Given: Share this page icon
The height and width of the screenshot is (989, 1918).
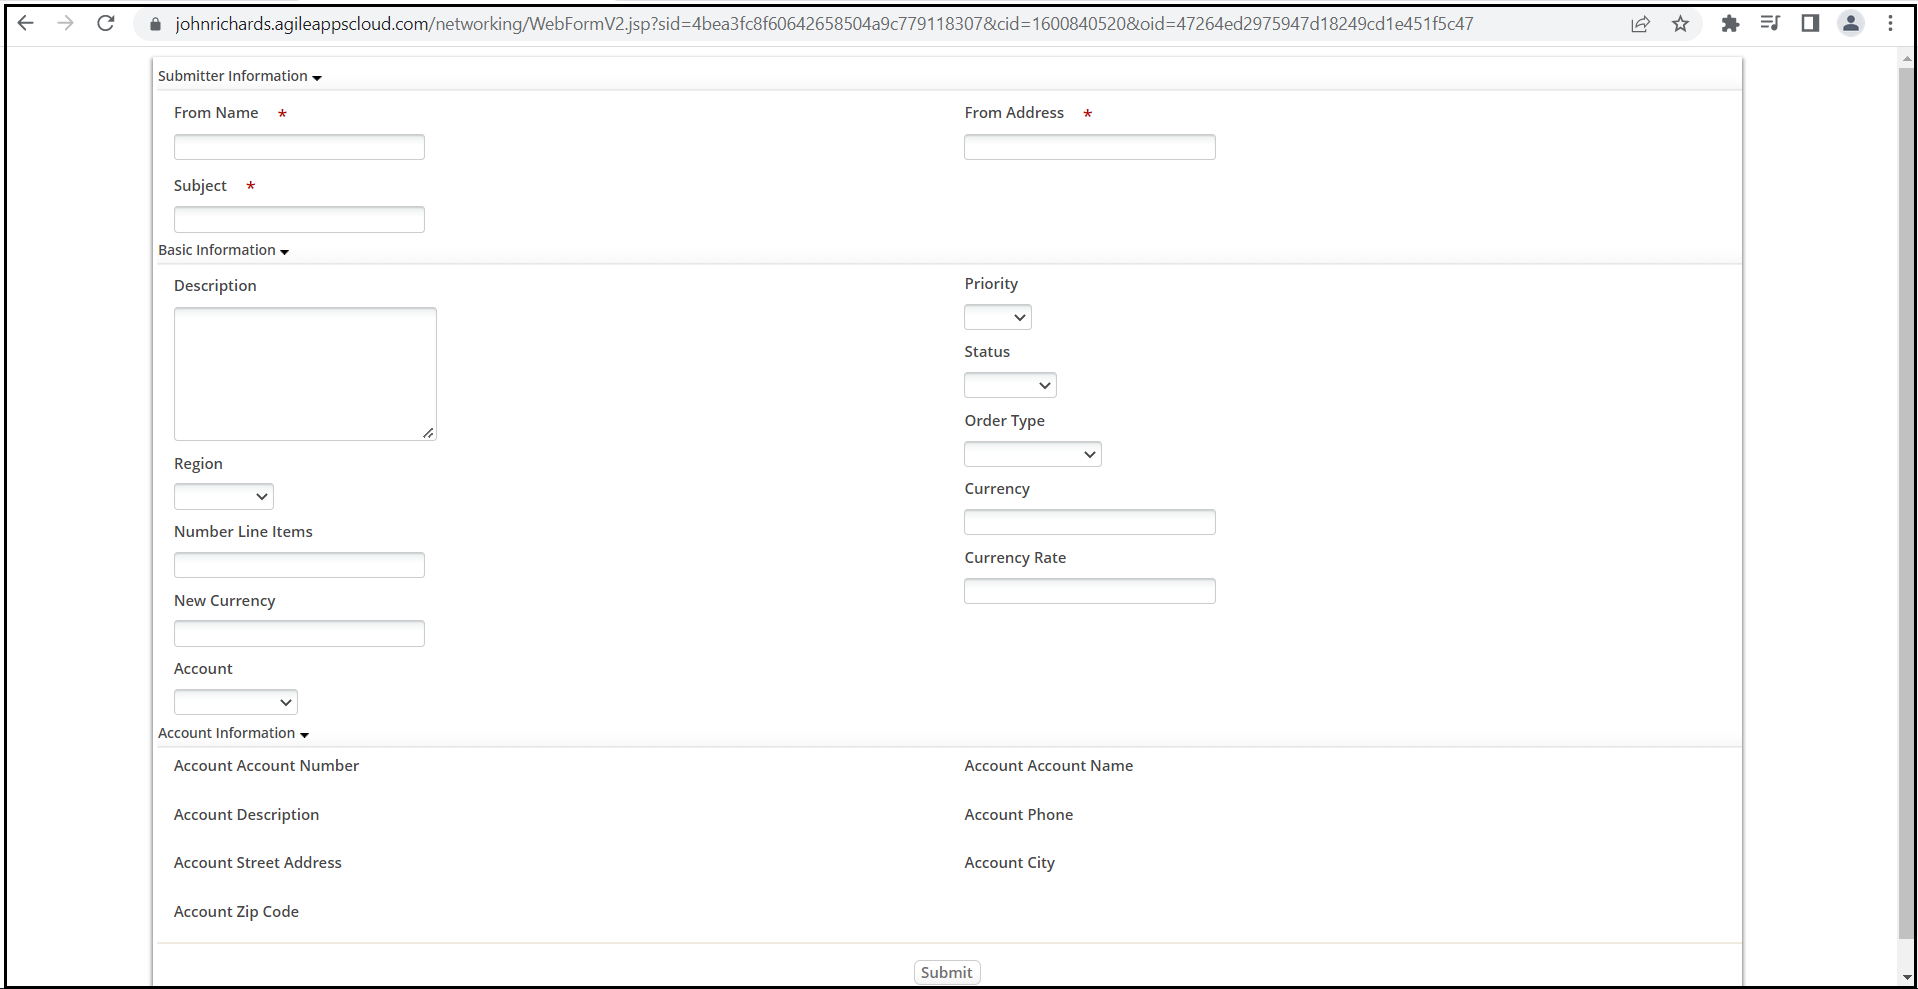Looking at the screenshot, I should (x=1640, y=24).
